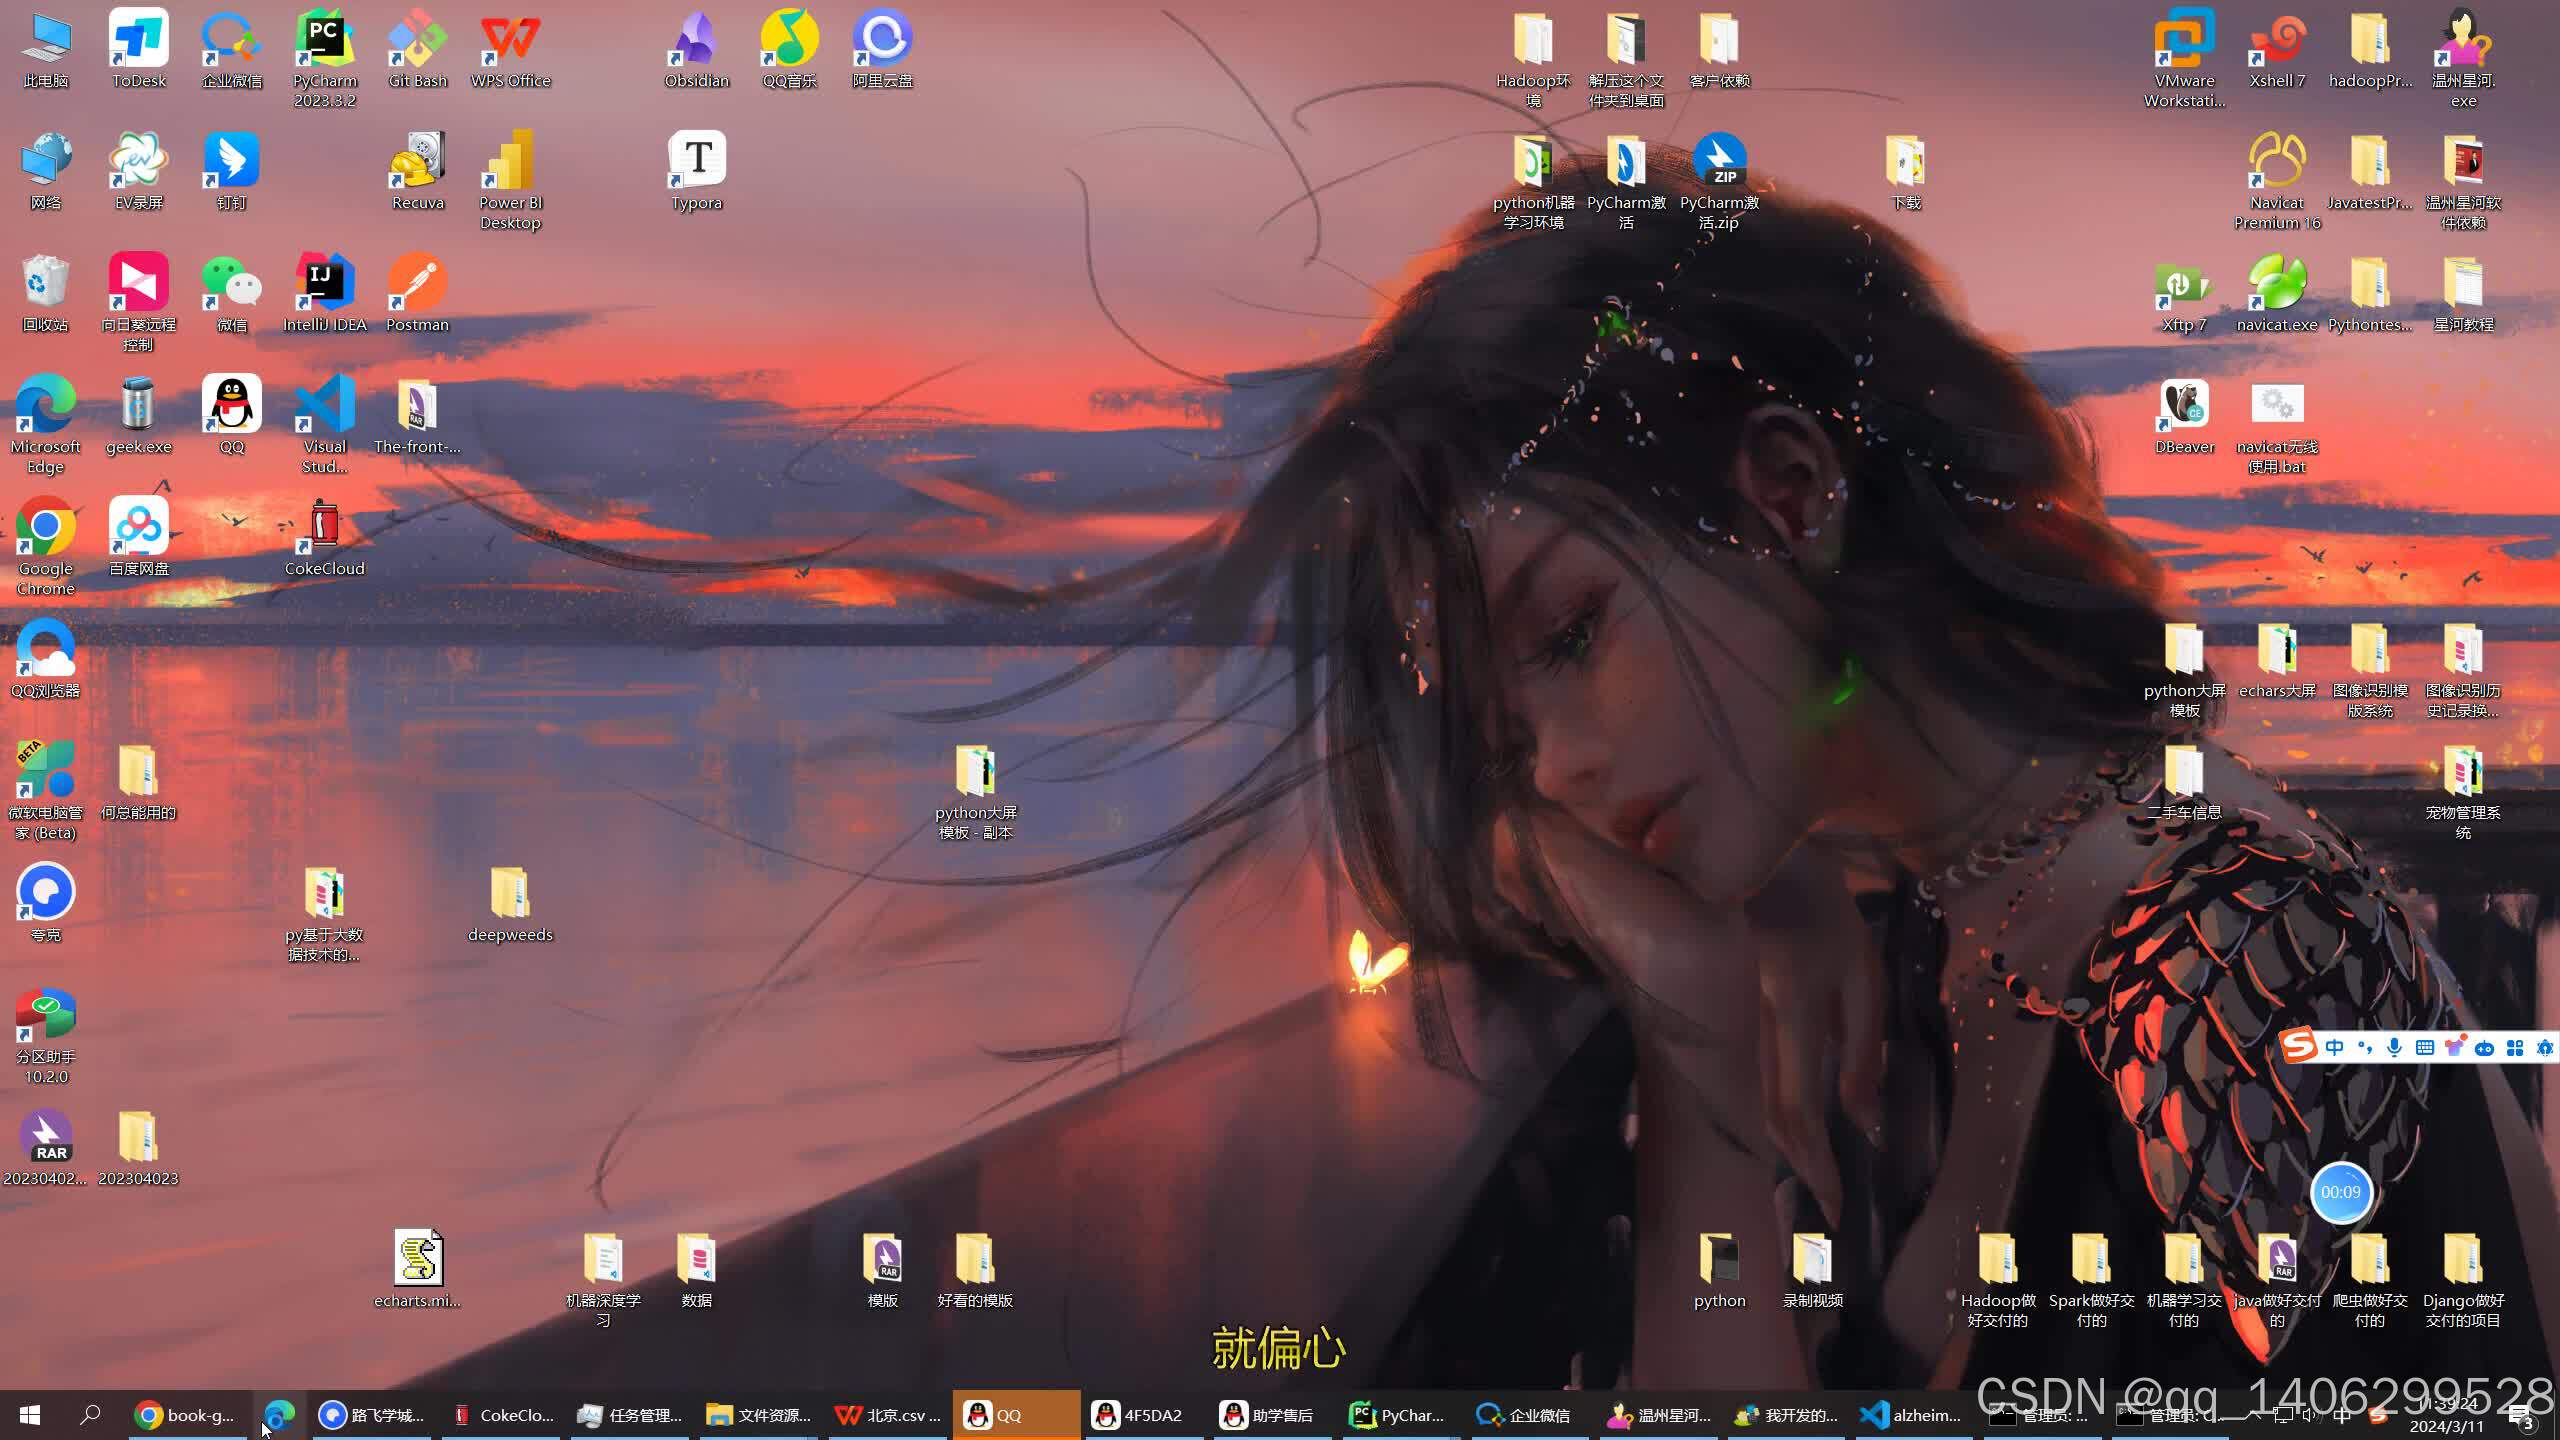This screenshot has height=1440, width=2560.
Task: Click the taskbar search magnifier
Action: click(x=90, y=1415)
